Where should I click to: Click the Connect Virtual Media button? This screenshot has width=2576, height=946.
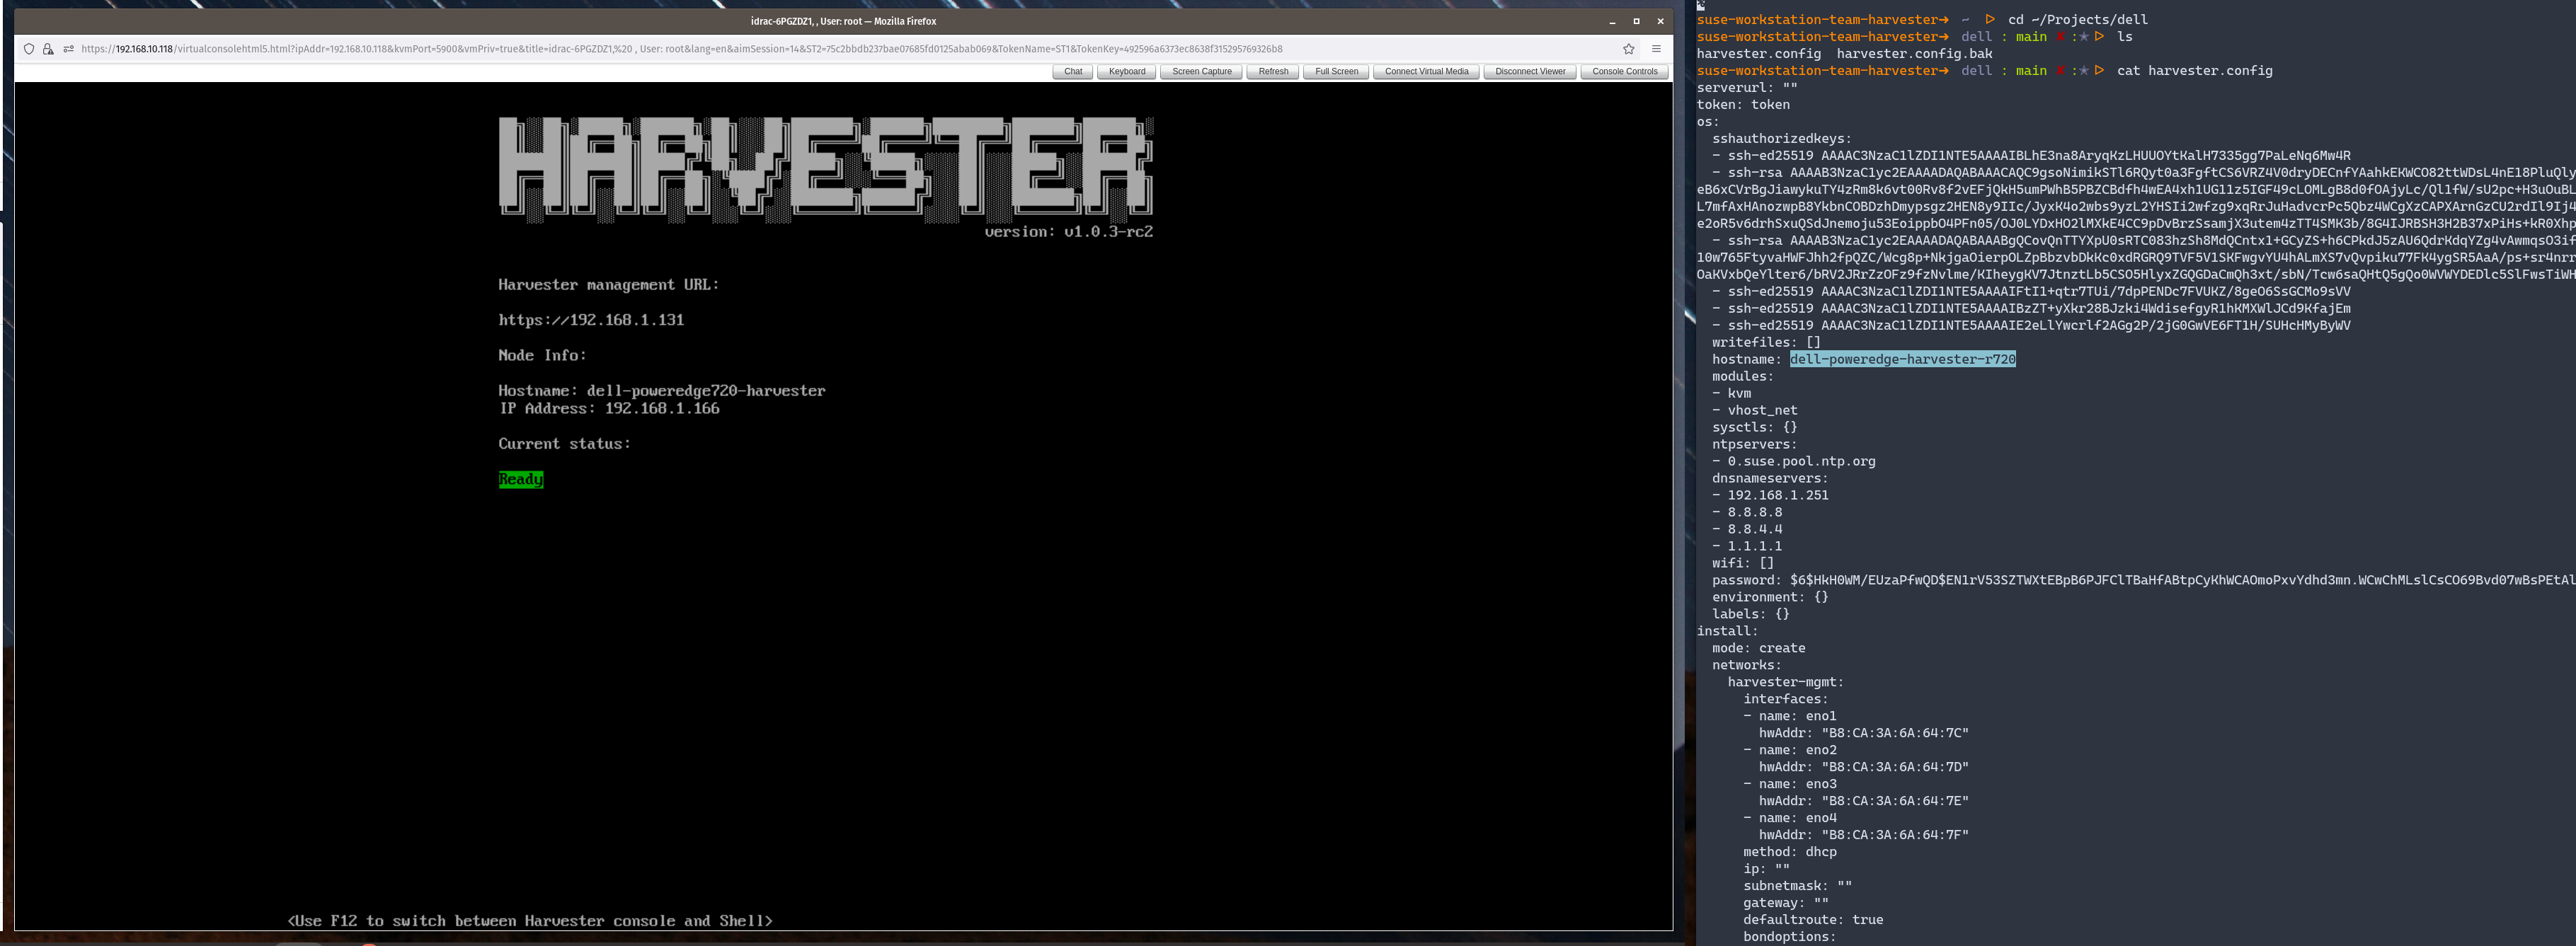[x=1426, y=72]
